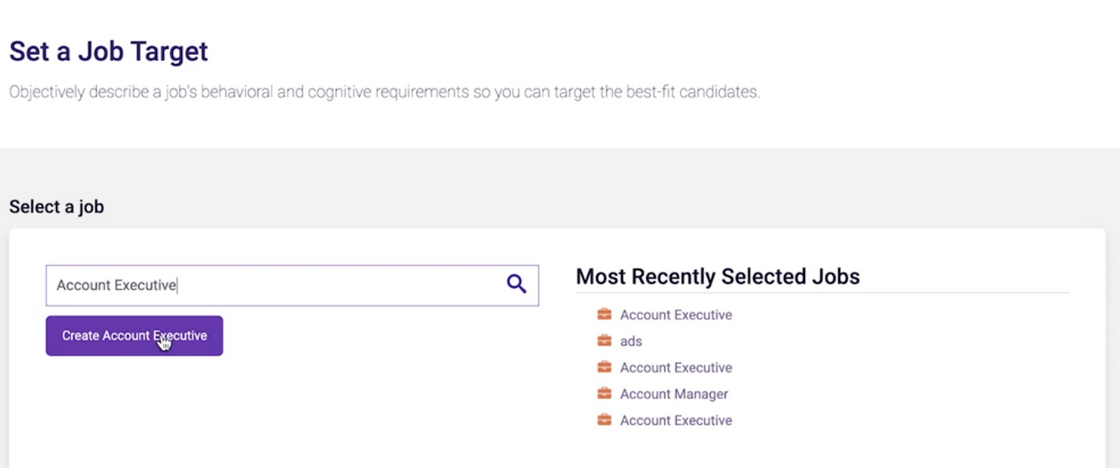Image resolution: width=1120 pixels, height=468 pixels.
Task: Open the last Account Executive recent job
Action: 676,421
